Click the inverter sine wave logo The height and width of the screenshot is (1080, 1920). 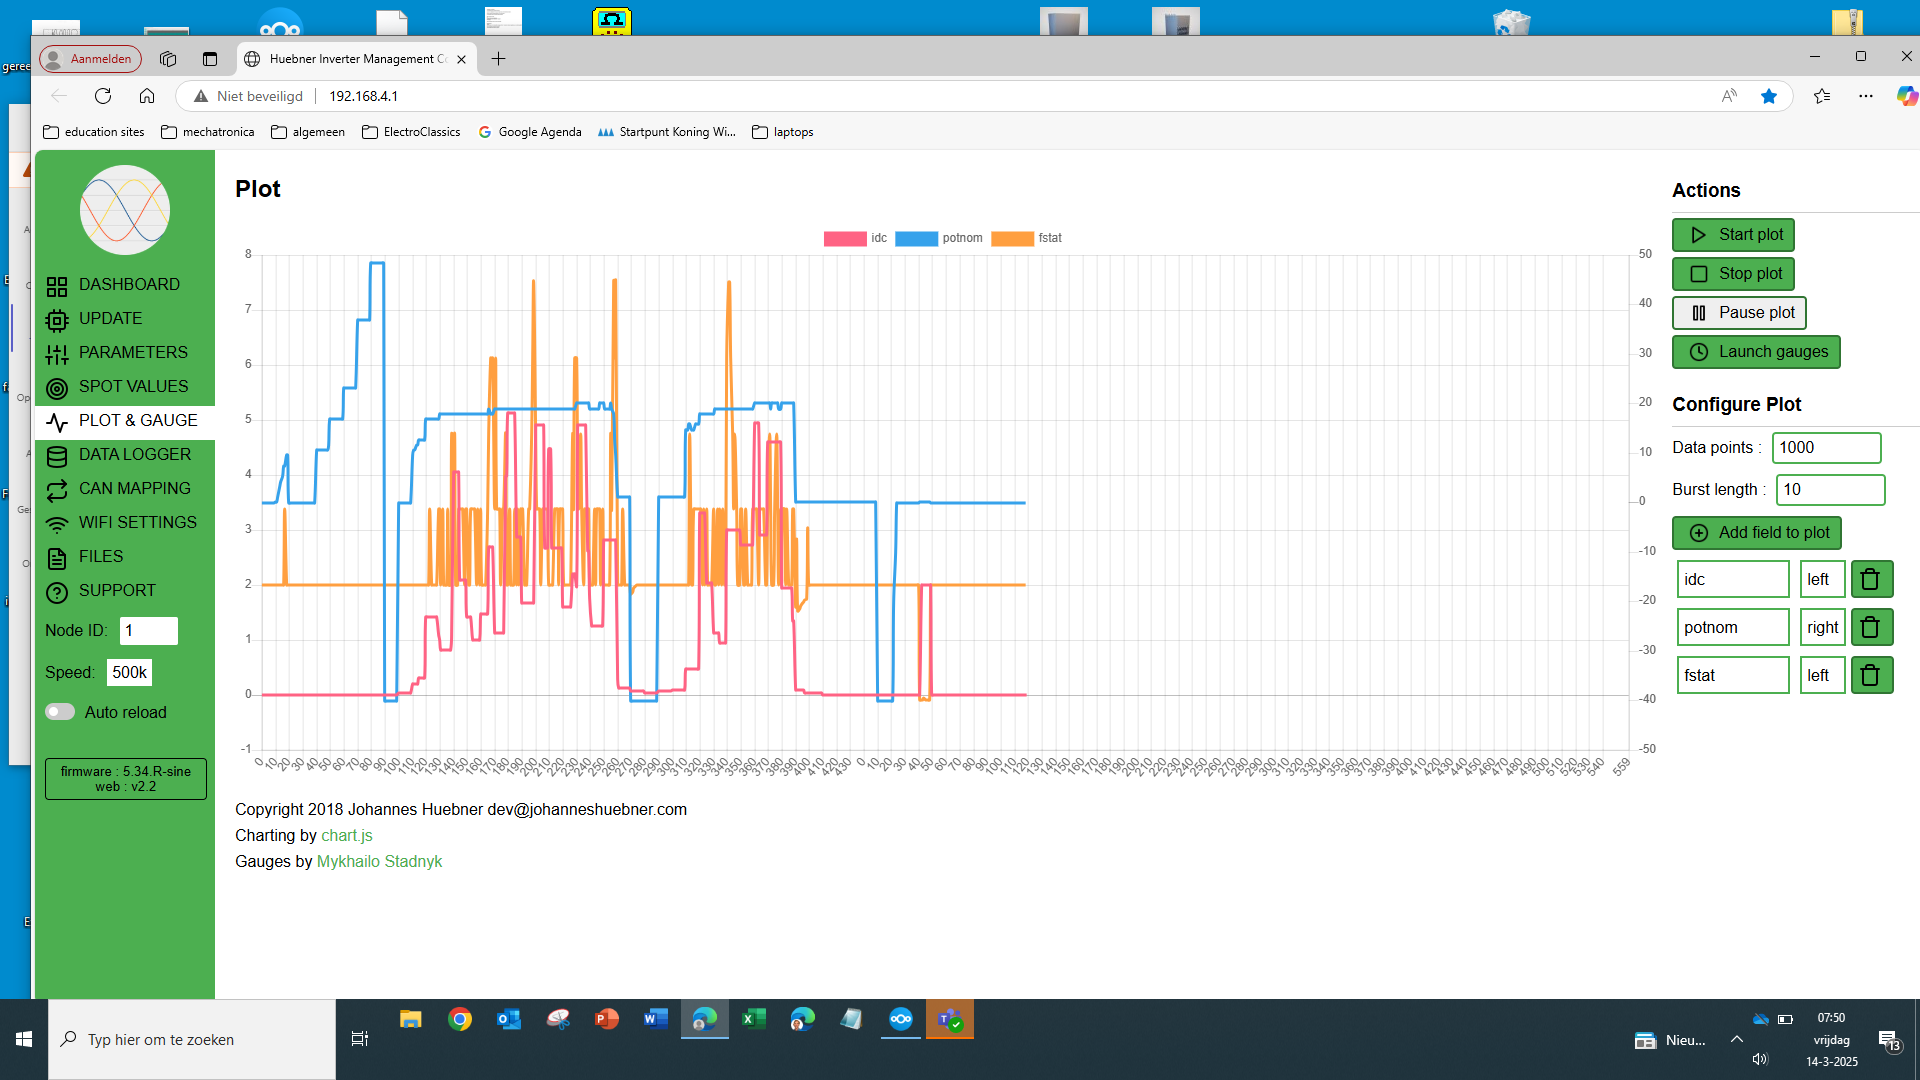pos(125,210)
